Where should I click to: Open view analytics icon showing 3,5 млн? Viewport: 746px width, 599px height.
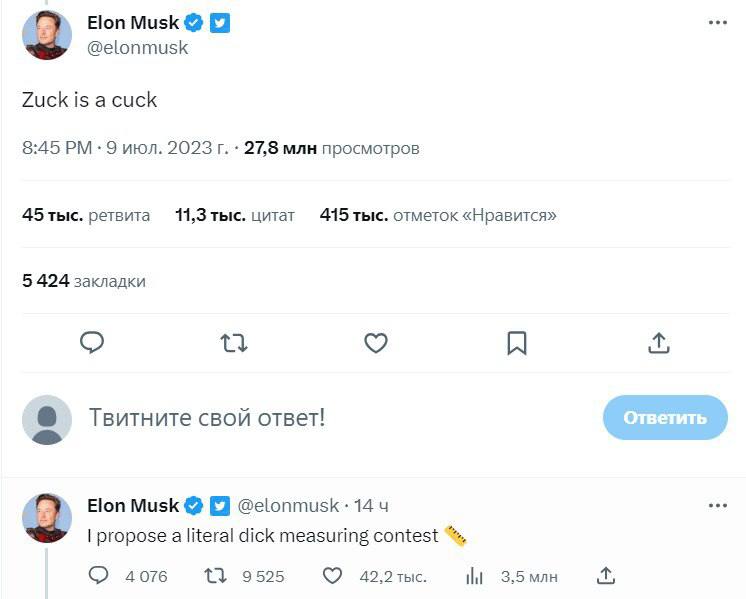point(475,576)
